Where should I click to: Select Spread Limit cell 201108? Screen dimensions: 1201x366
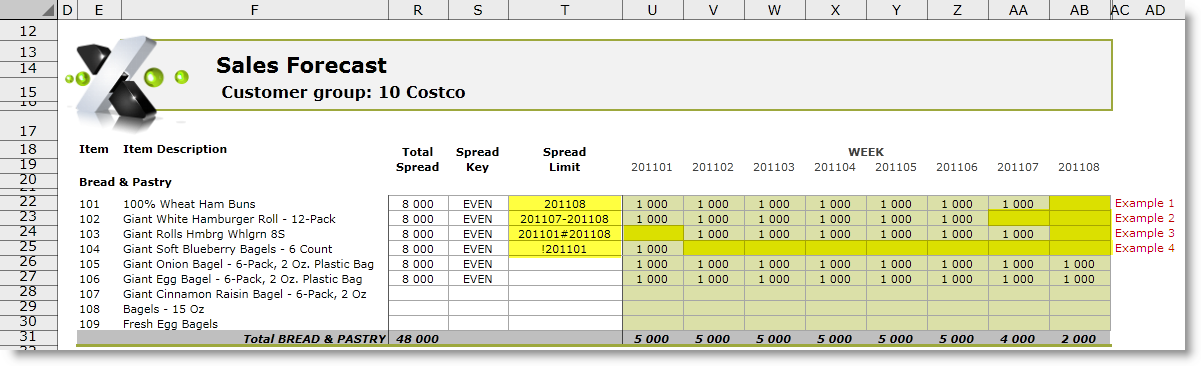click(565, 203)
